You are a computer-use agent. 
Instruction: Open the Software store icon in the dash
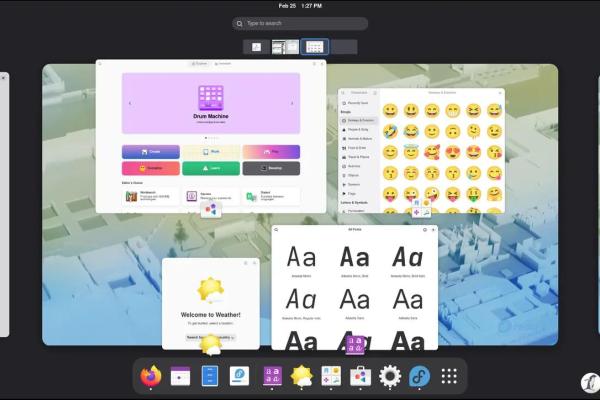pyautogui.click(x=360, y=376)
